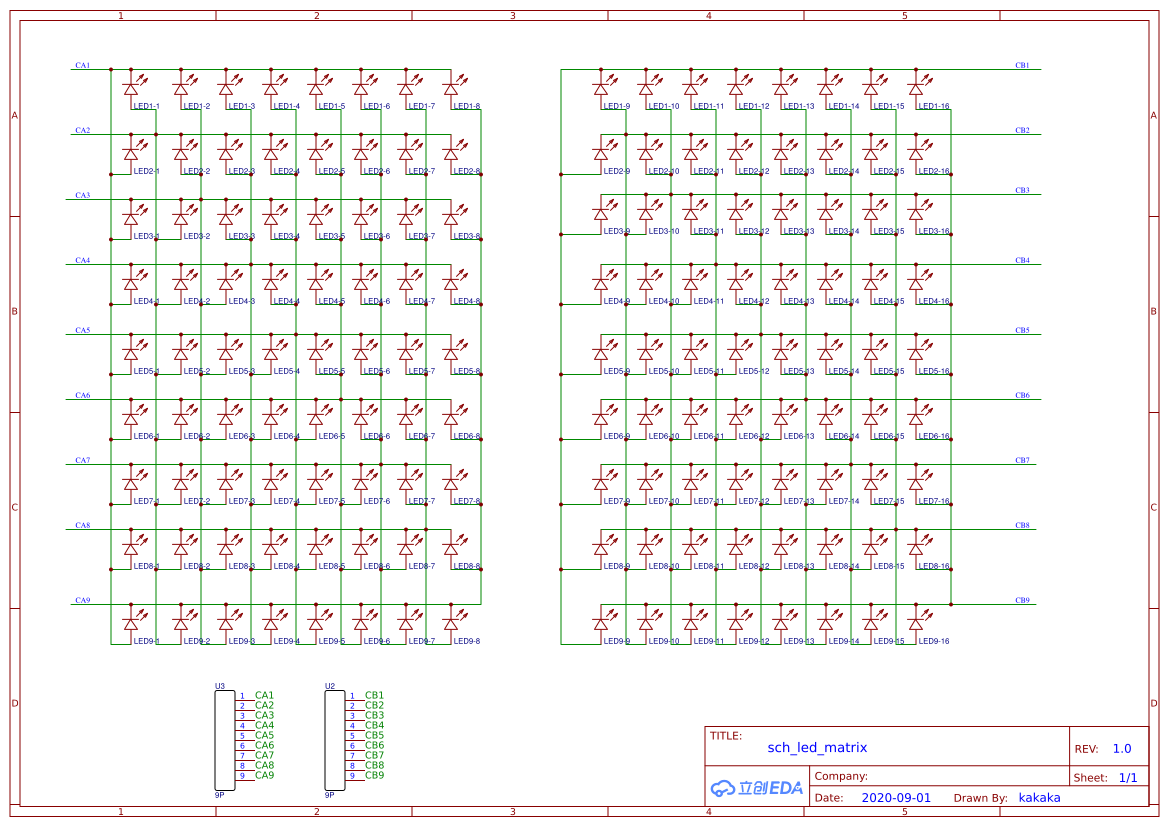
Task: Click the CB9 net label on right wire
Action: (x=1022, y=600)
